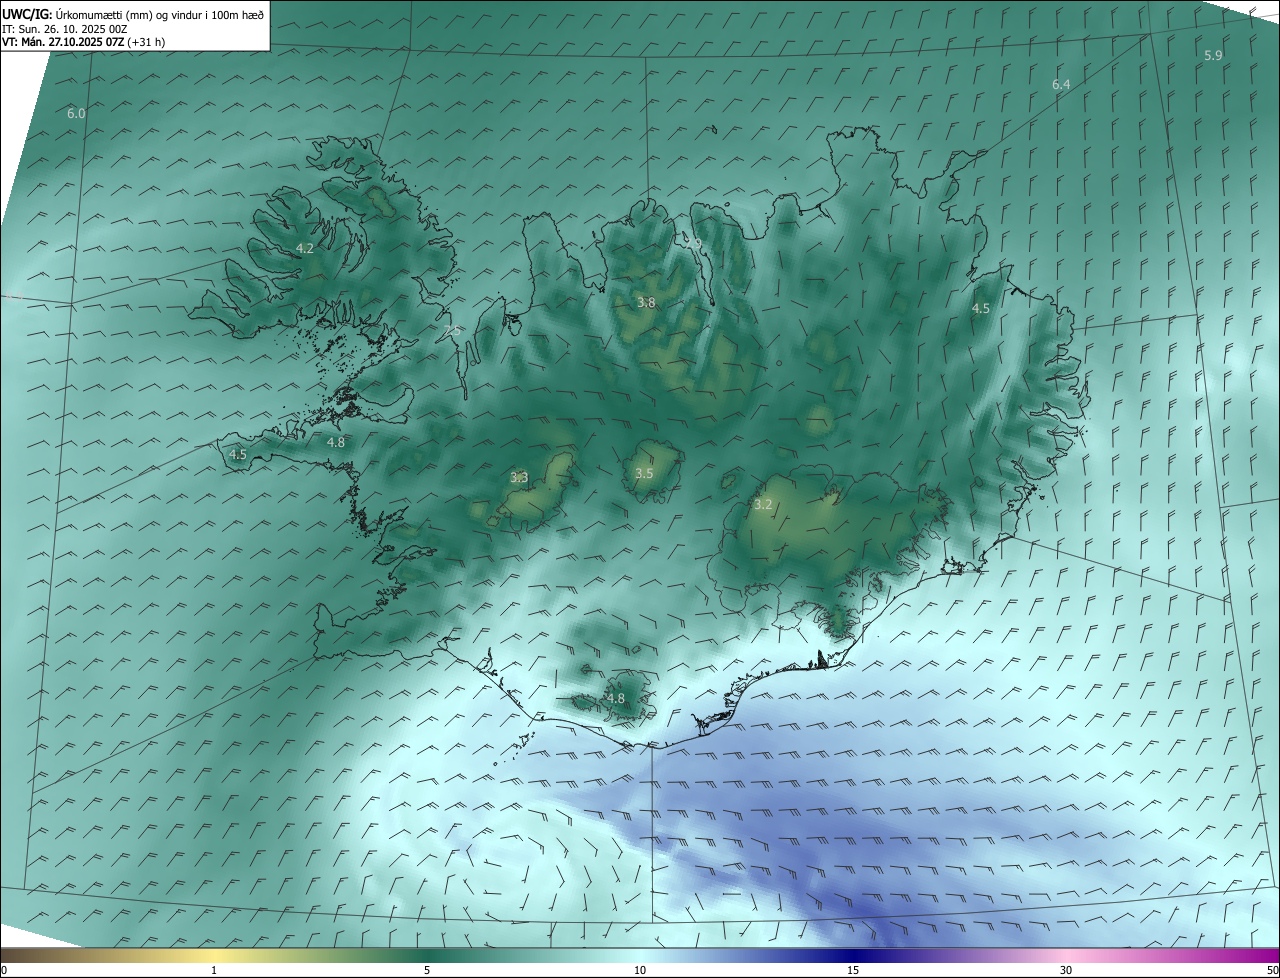Click the 10 label on the color scale
The height and width of the screenshot is (978, 1280).
pos(640,970)
